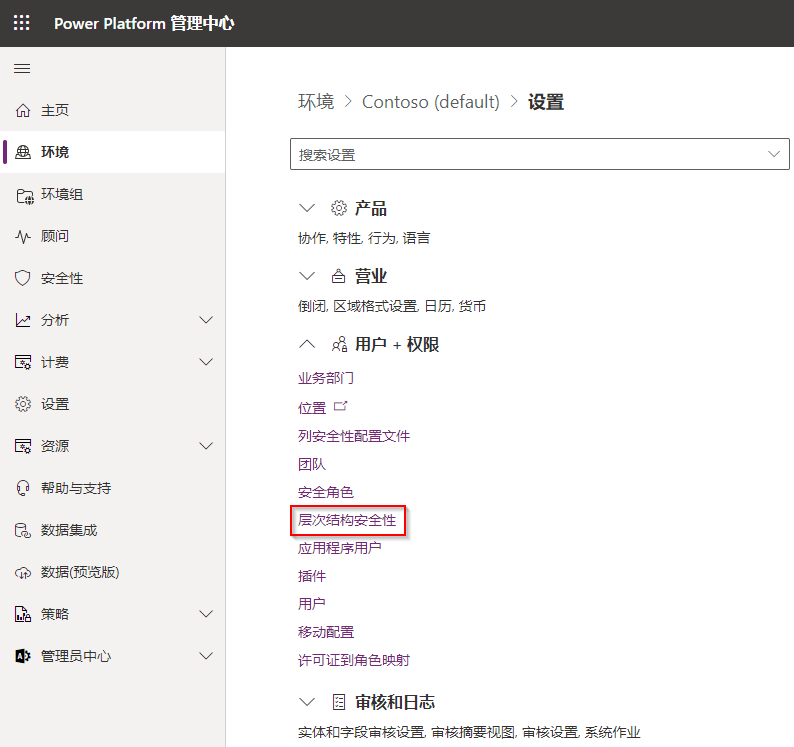Viewport: 794px width, 747px height.
Task: Click the home icon beside 主页
Action: [23, 110]
